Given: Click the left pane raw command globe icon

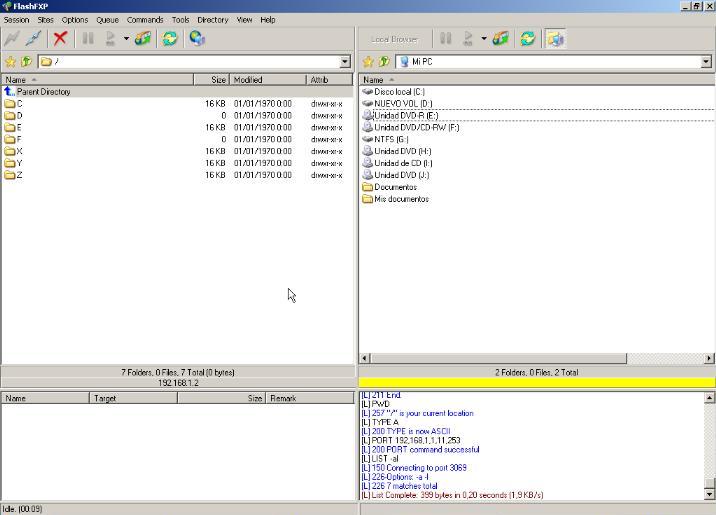Looking at the screenshot, I should [x=143, y=38].
